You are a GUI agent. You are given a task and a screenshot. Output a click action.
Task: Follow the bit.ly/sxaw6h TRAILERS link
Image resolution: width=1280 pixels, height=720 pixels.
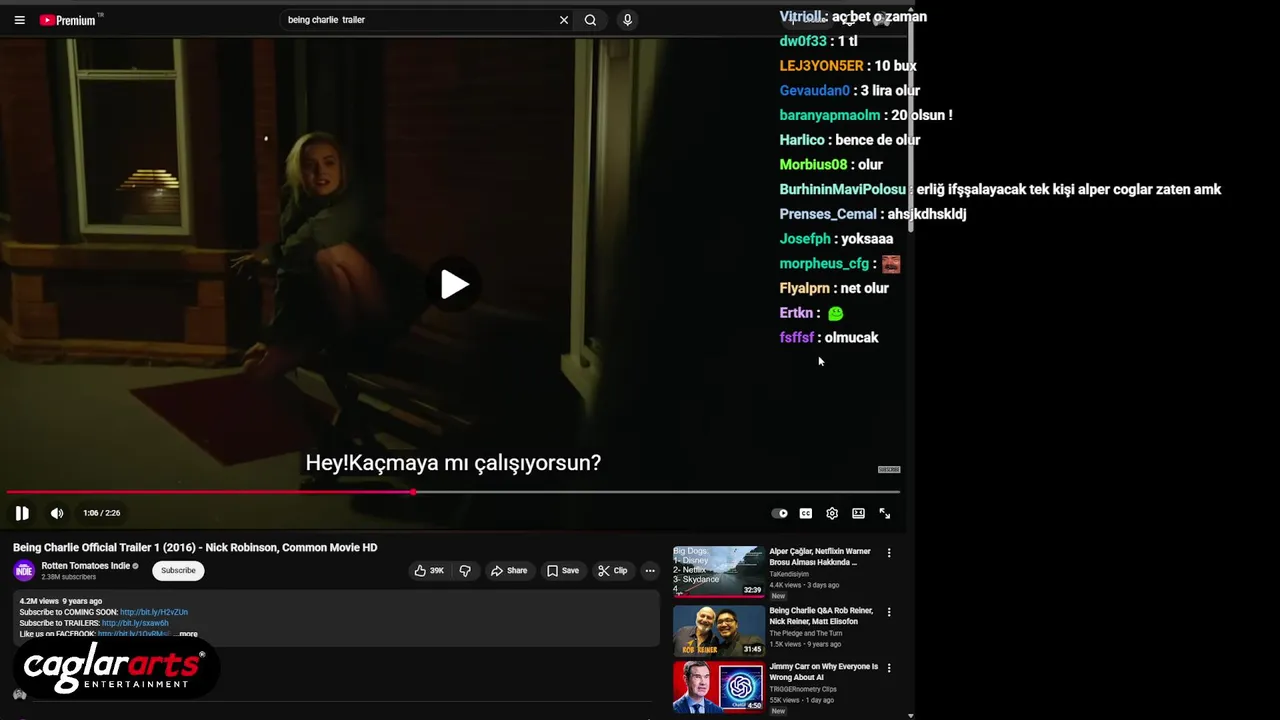tap(135, 623)
